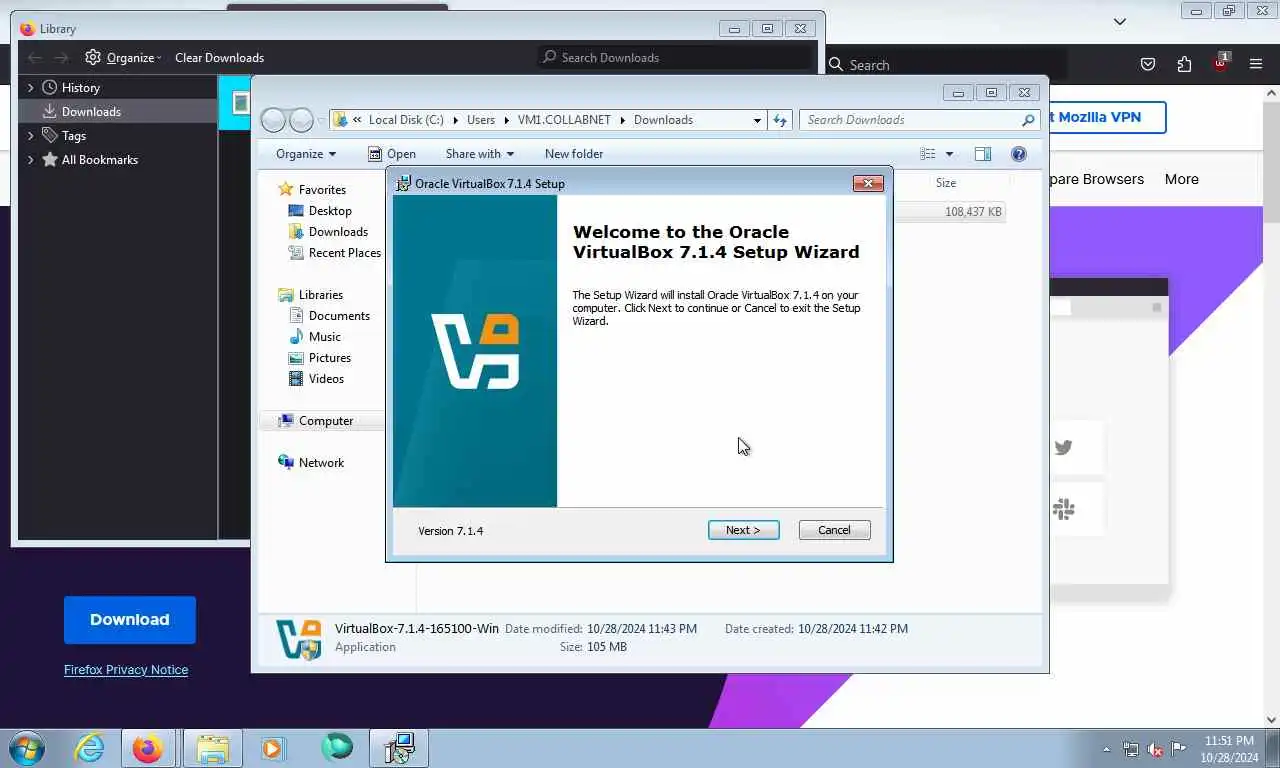This screenshot has height=768, width=1280.
Task: Open Pocket icon in Firefox toolbar
Action: click(1148, 64)
